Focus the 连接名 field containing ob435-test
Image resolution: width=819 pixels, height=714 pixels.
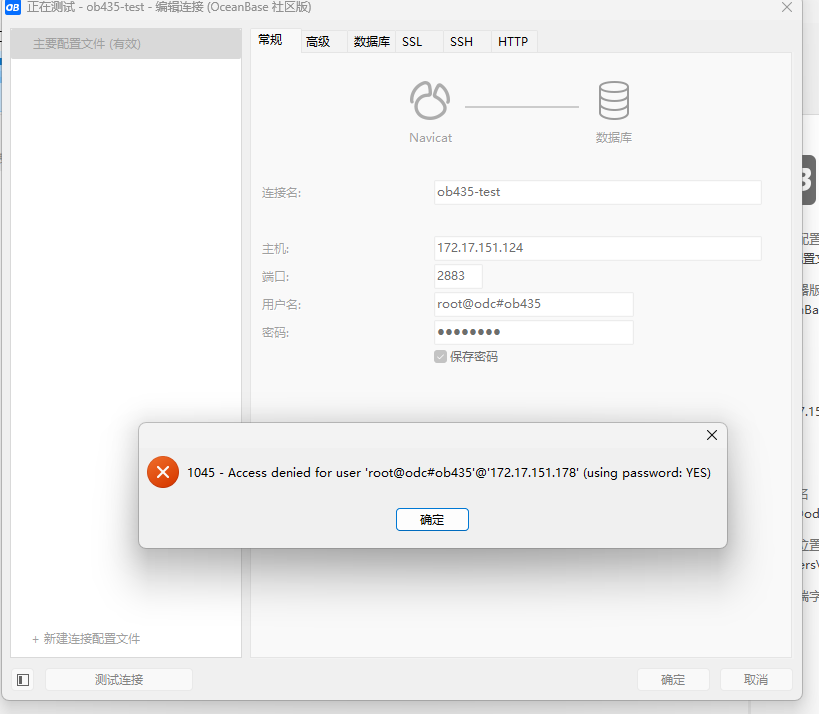coord(598,192)
